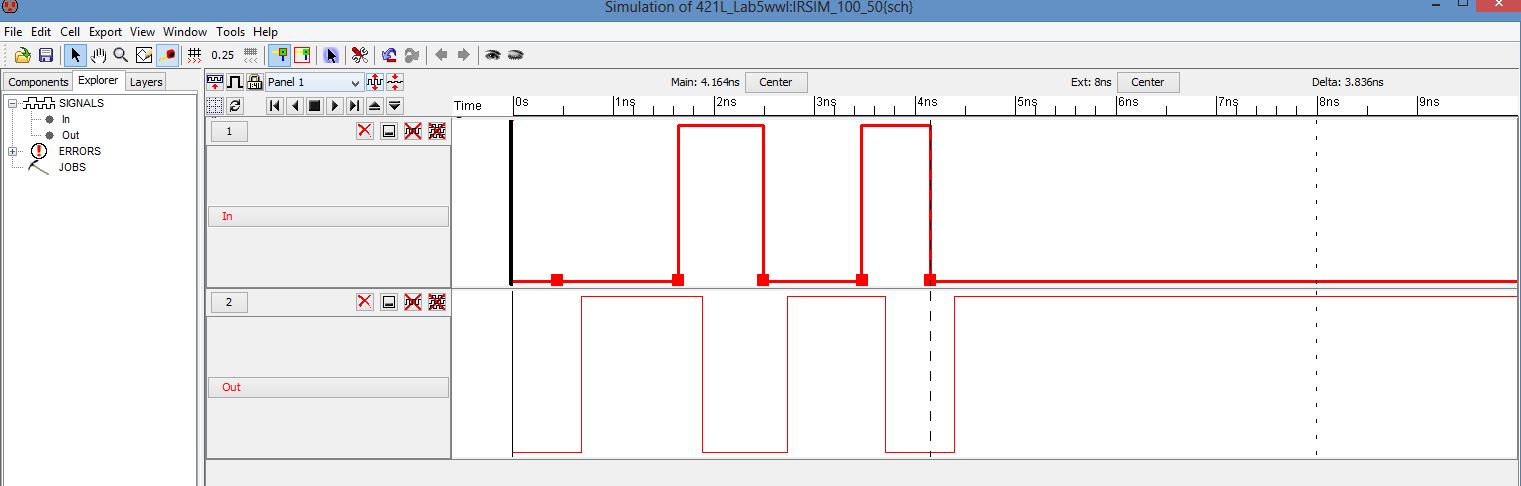Open the Window menu
1521x486 pixels.
point(185,32)
